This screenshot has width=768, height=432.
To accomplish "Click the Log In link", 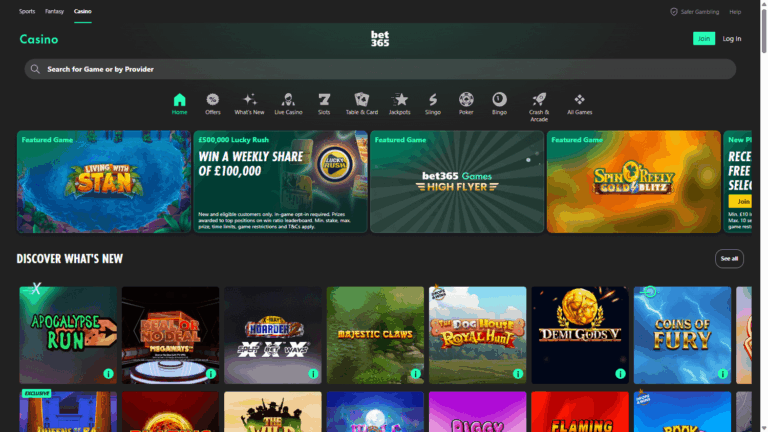I will [x=732, y=39].
